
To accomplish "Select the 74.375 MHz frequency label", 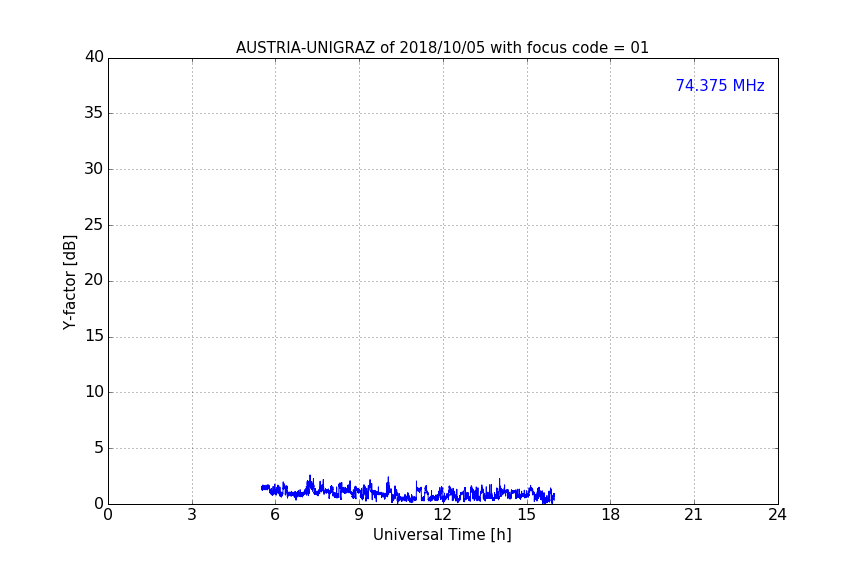I will (720, 86).
